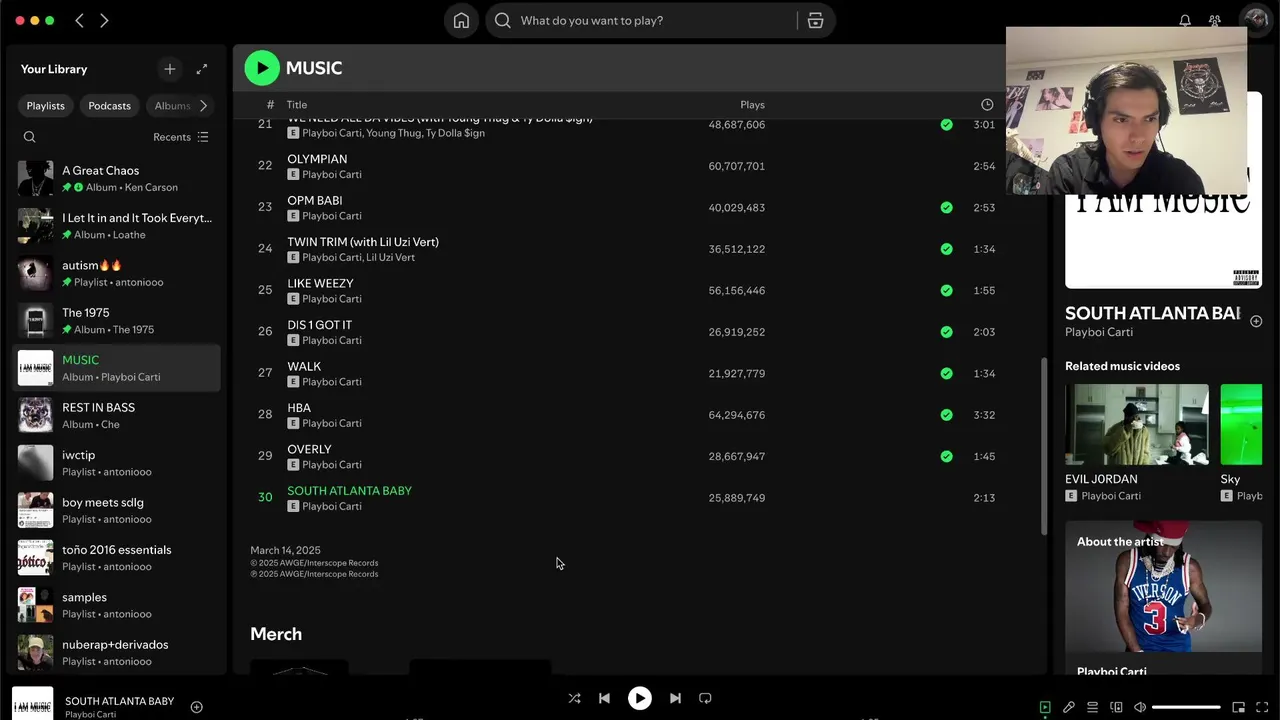Image resolution: width=1280 pixels, height=720 pixels.
Task: Click the Title column header
Action: click(296, 104)
